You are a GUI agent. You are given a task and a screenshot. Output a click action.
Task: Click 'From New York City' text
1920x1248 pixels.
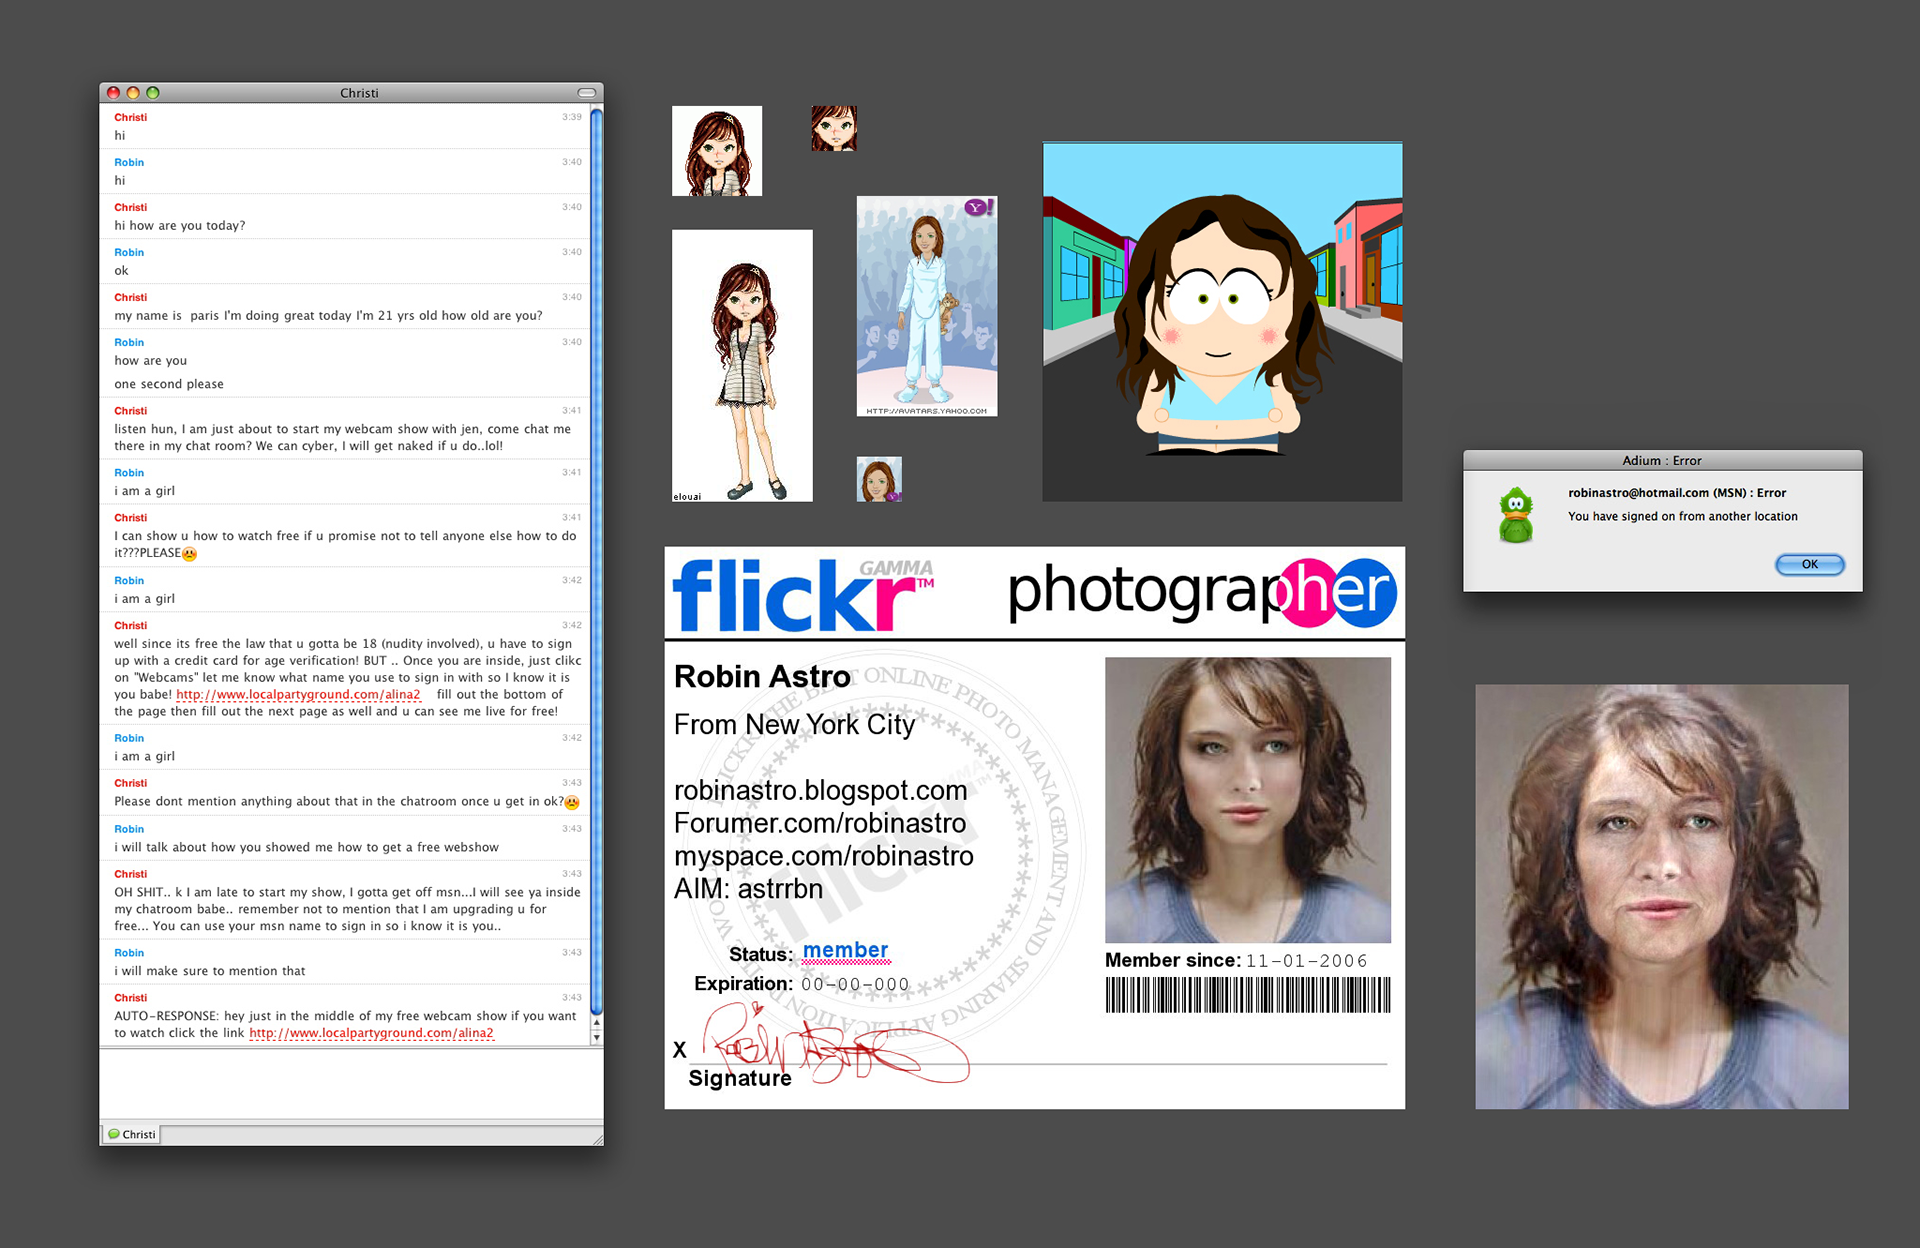coord(795,725)
